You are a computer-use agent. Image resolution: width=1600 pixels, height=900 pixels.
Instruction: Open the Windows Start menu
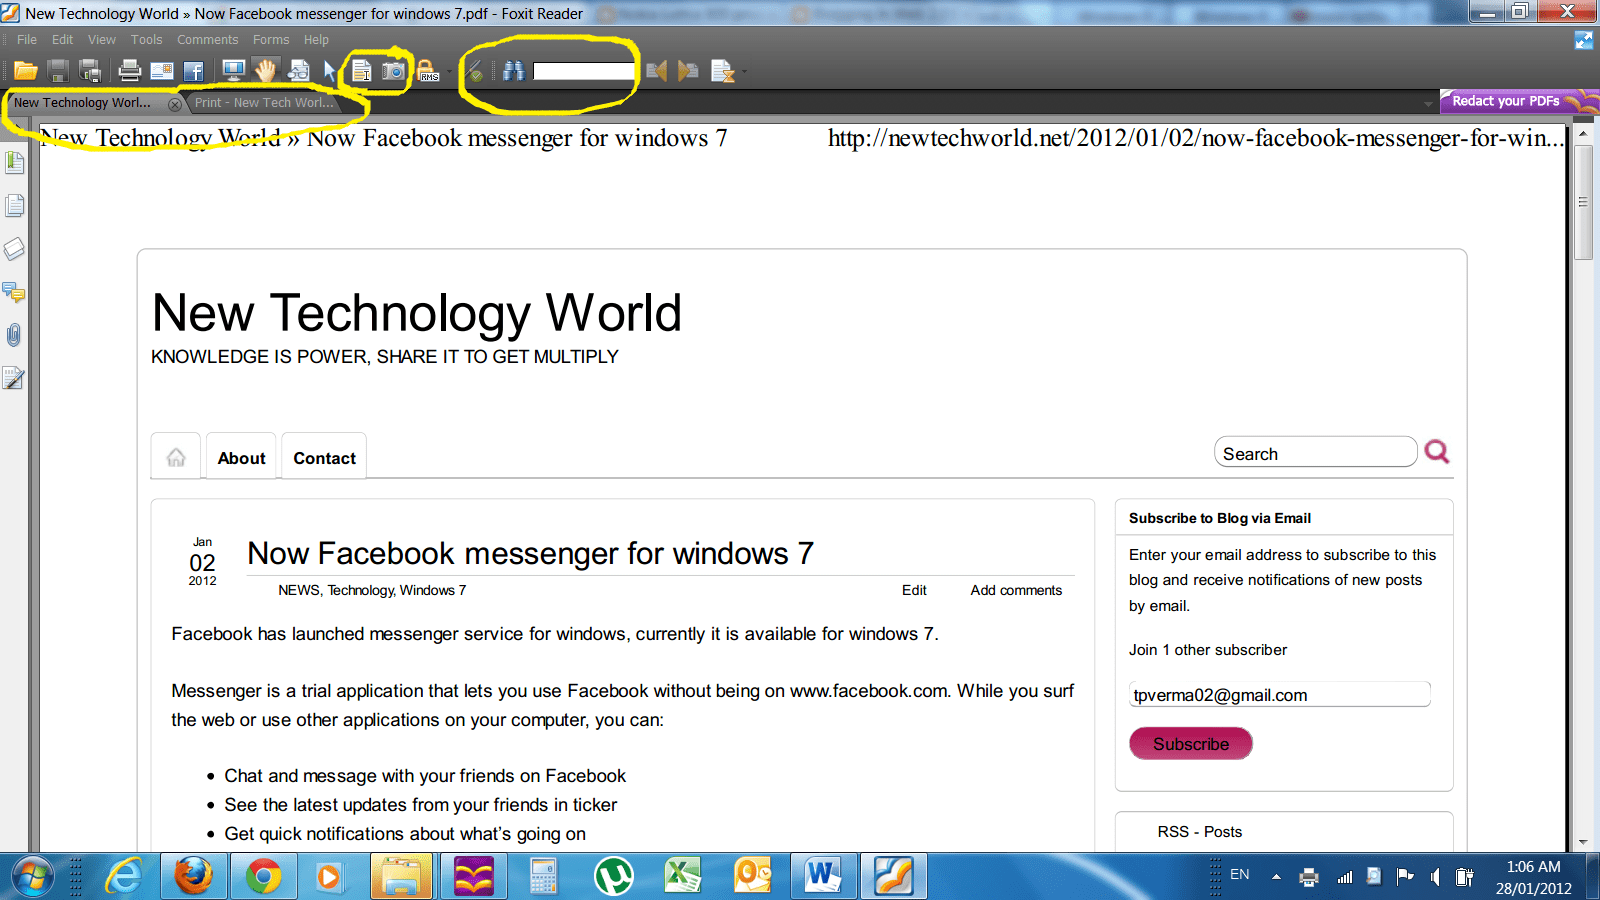pos(33,877)
